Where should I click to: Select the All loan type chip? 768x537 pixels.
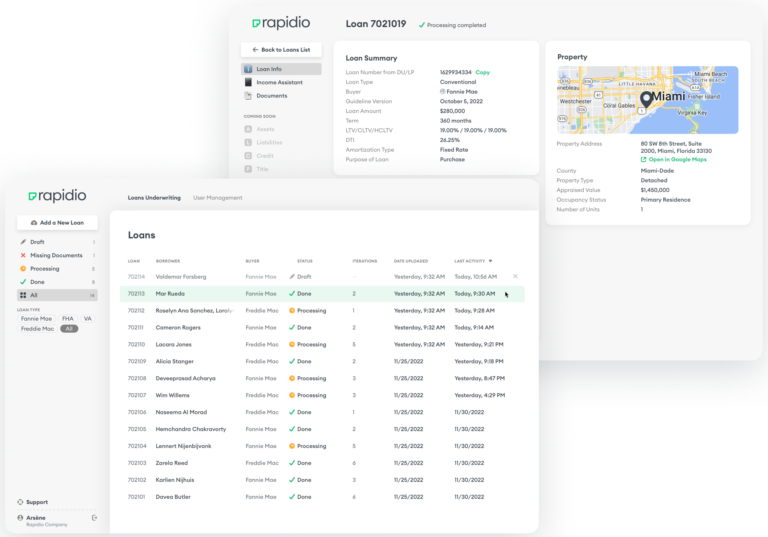tap(69, 329)
